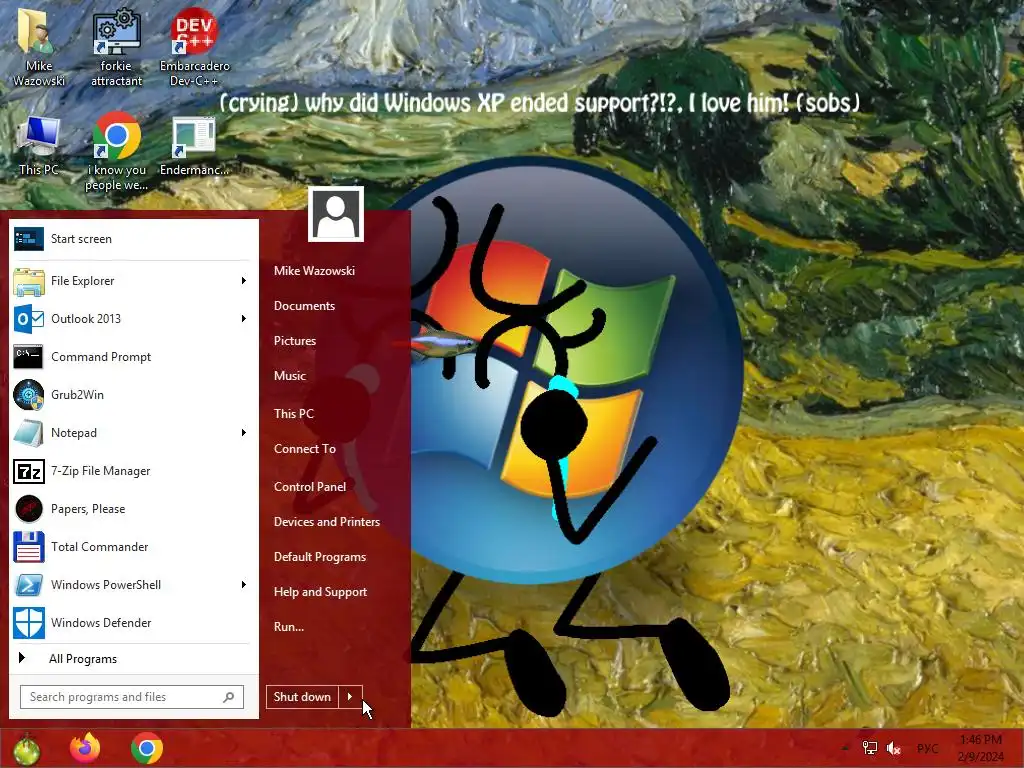The image size is (1024, 768).
Task: Click the File Explorer folder icon
Action: (x=29, y=281)
